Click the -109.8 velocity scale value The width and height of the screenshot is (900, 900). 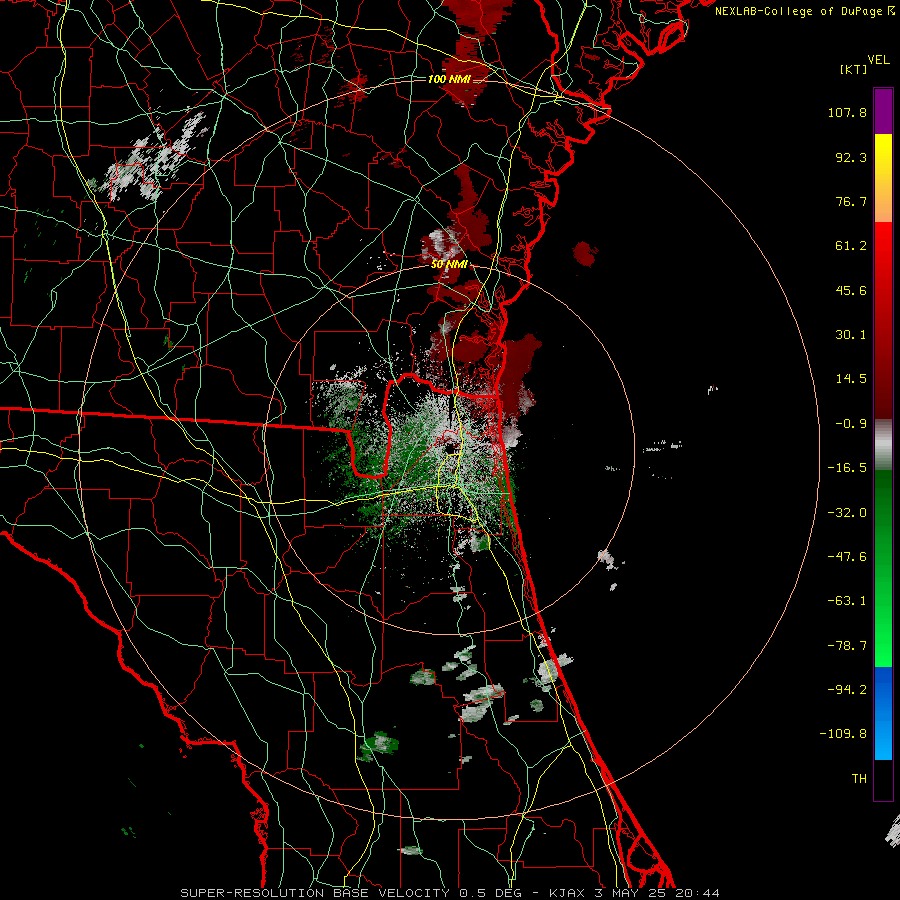click(843, 734)
